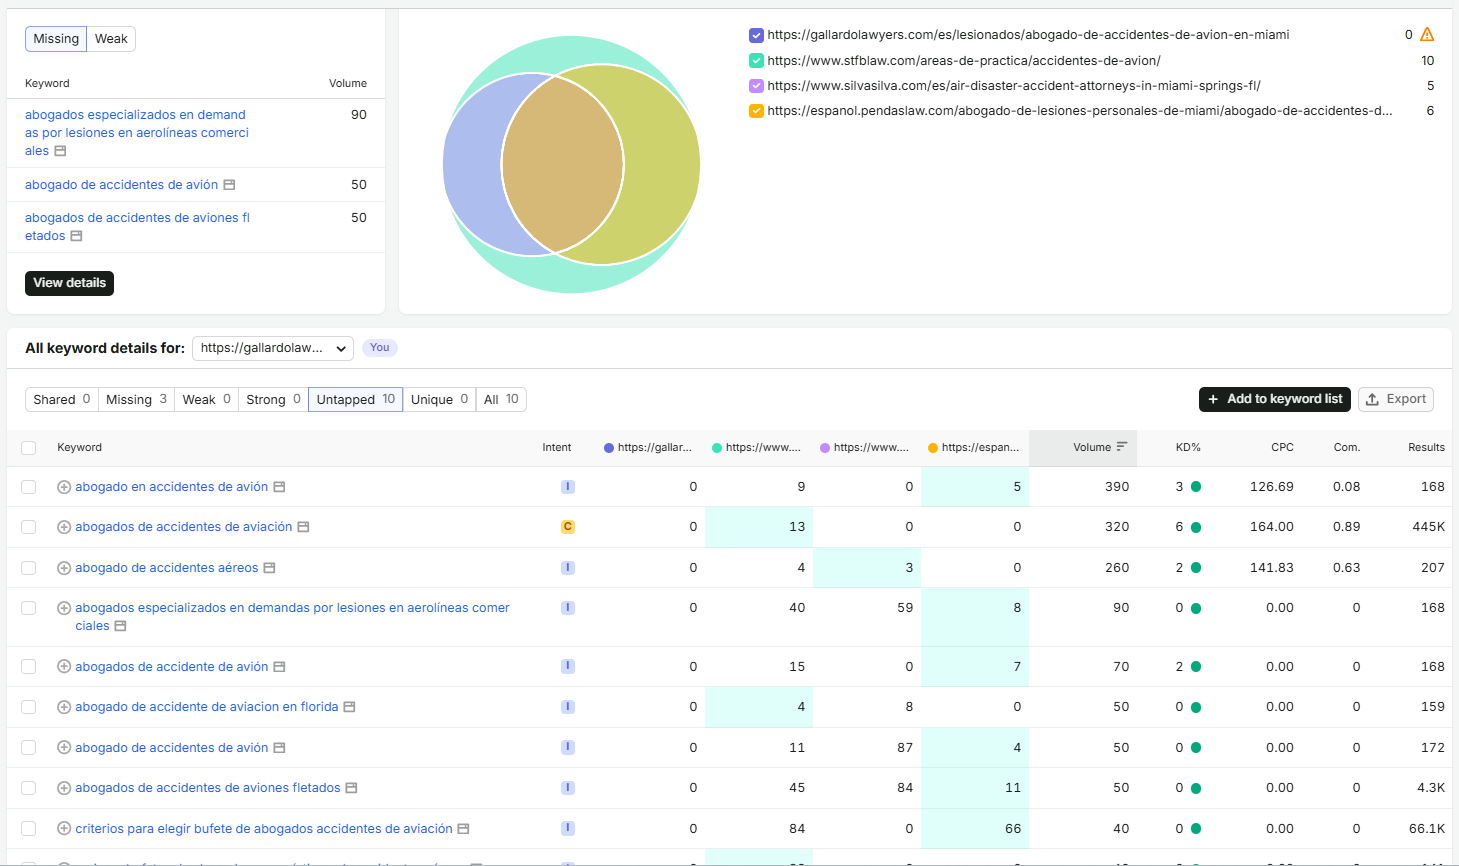Select the Strong filter tab

273,399
